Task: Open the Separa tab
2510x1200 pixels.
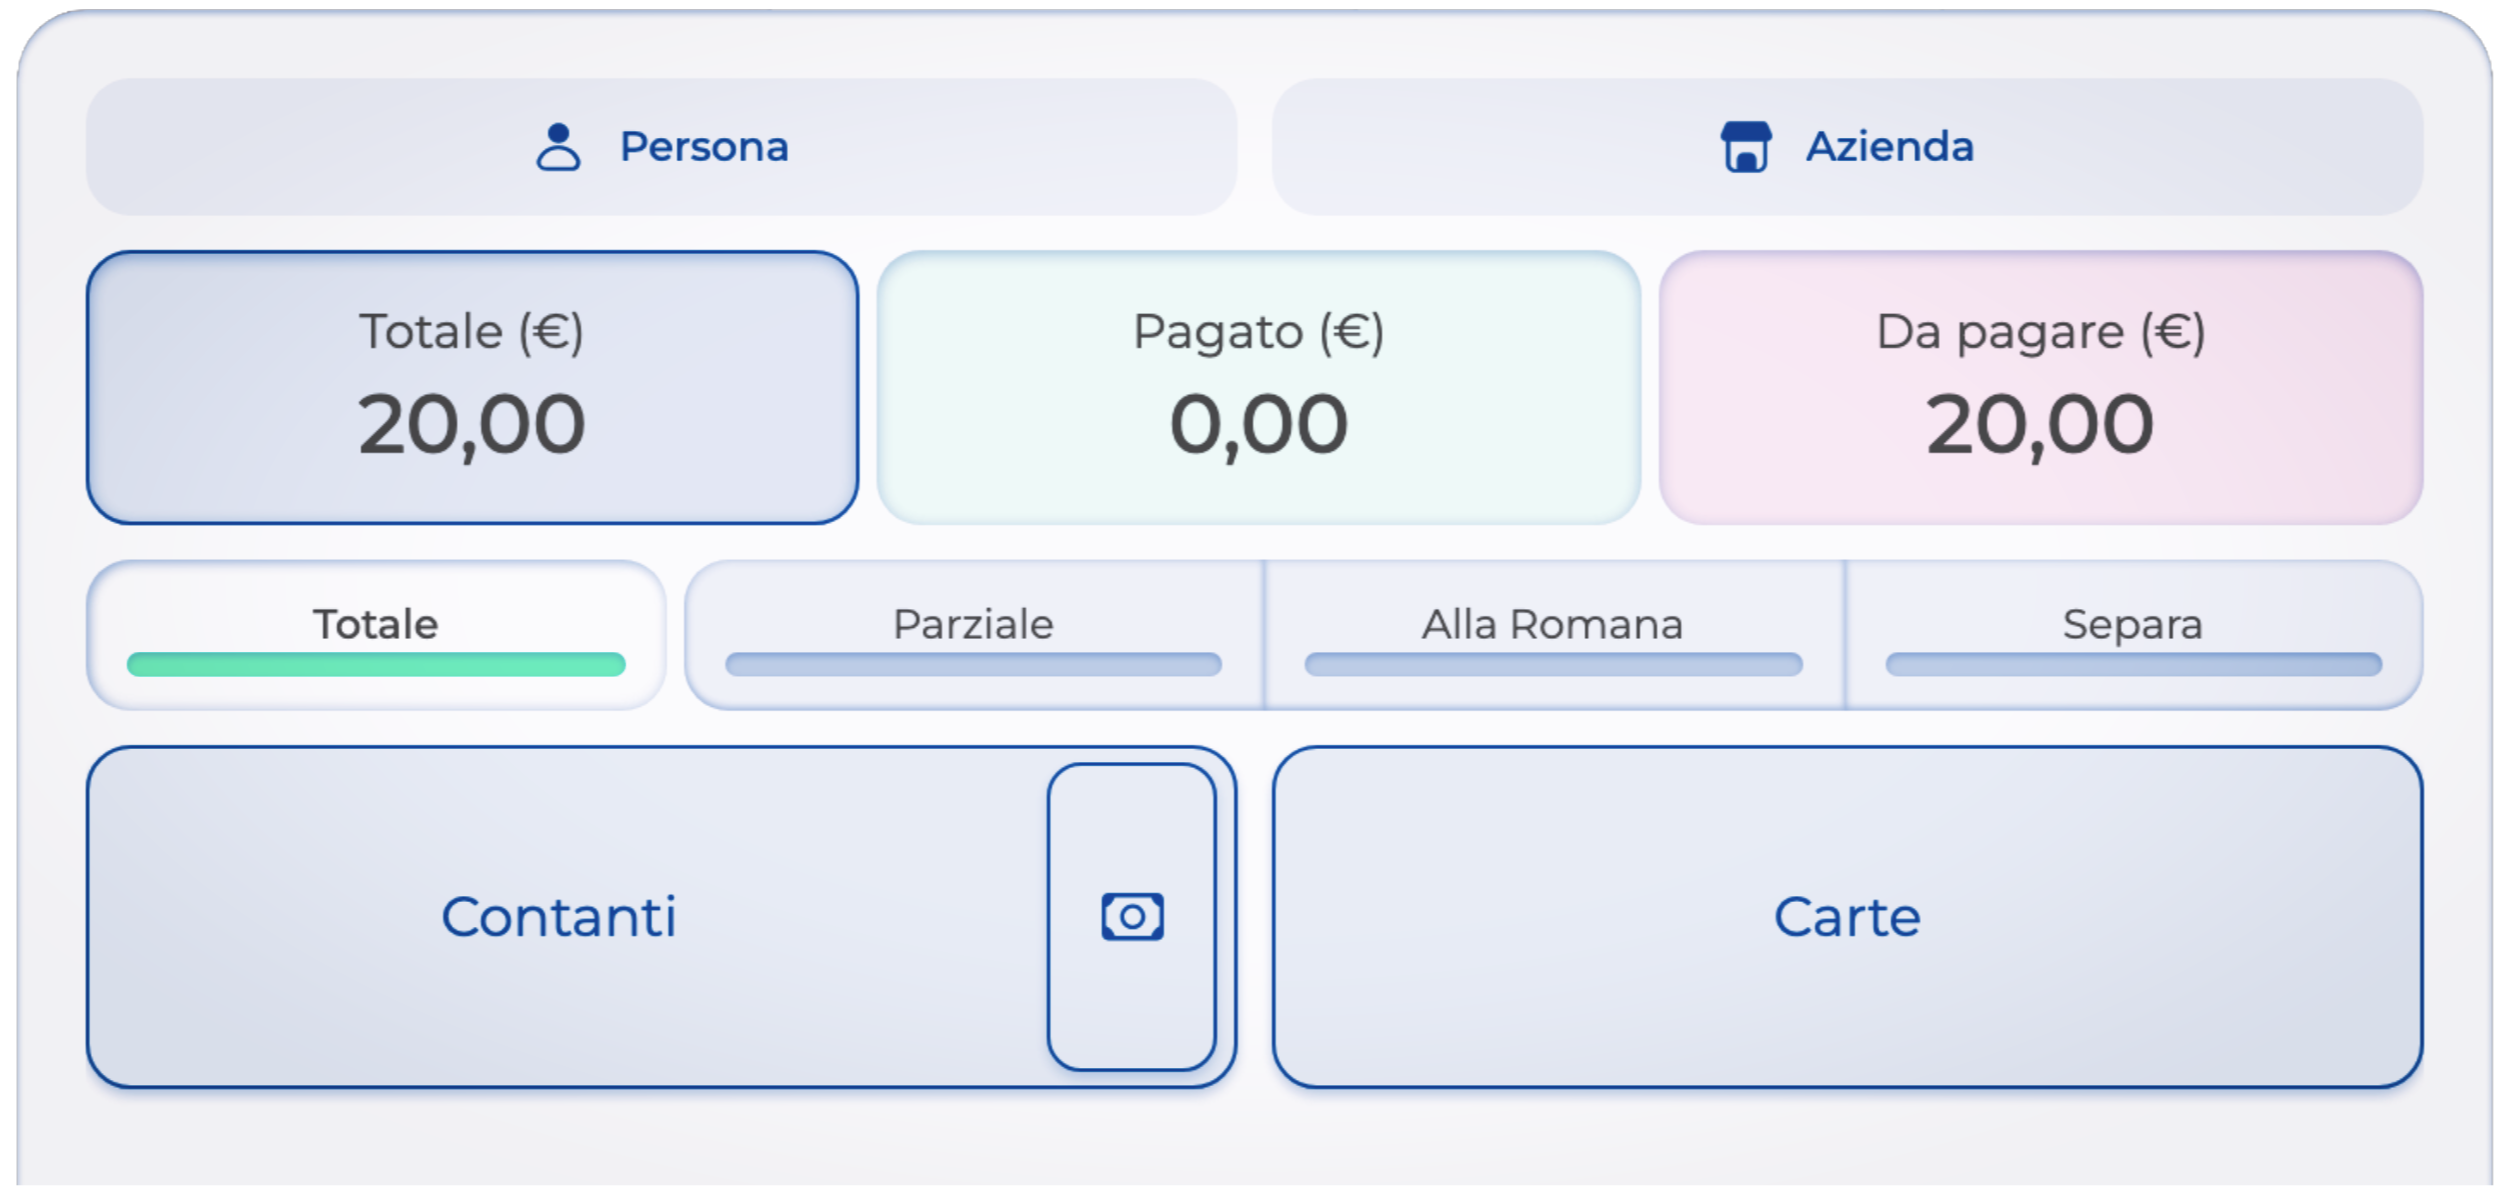Action: pyautogui.click(x=2132, y=624)
